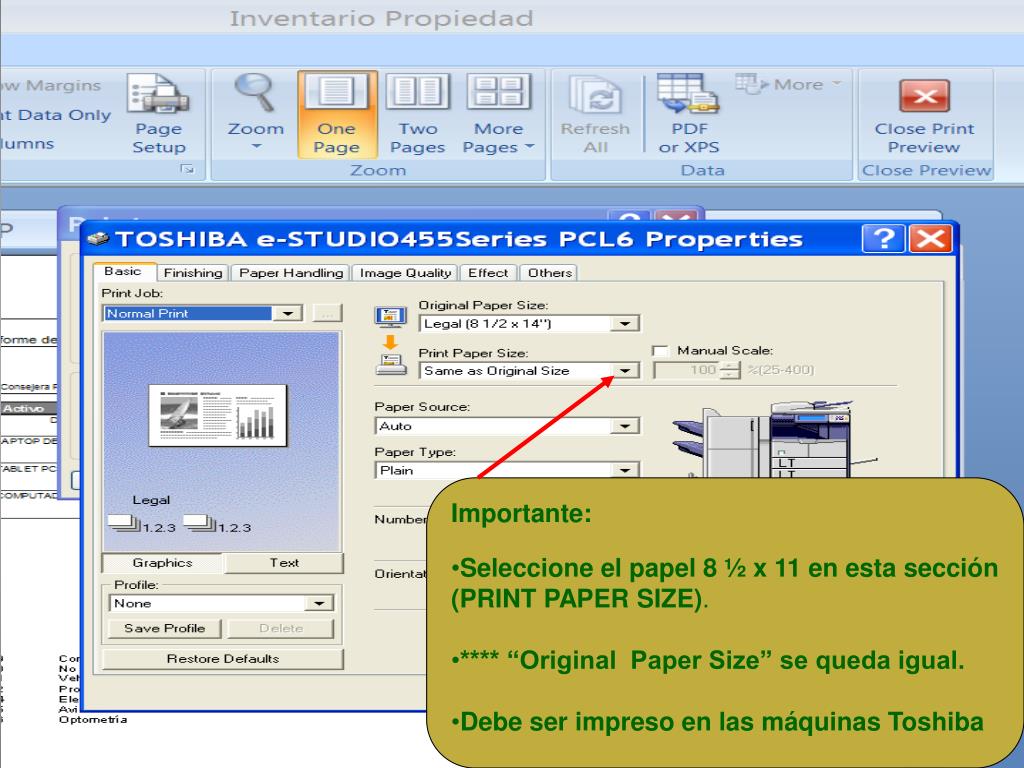Open the Others tab

(x=550, y=272)
